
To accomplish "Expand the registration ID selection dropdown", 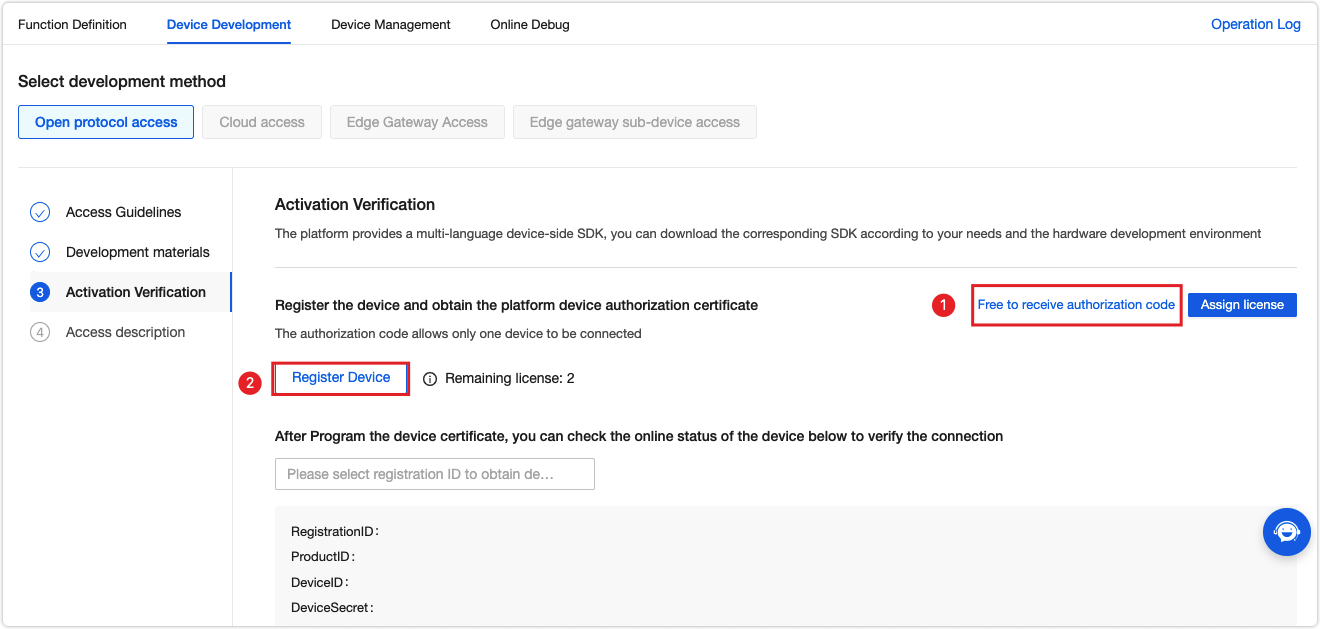I will coord(434,474).
